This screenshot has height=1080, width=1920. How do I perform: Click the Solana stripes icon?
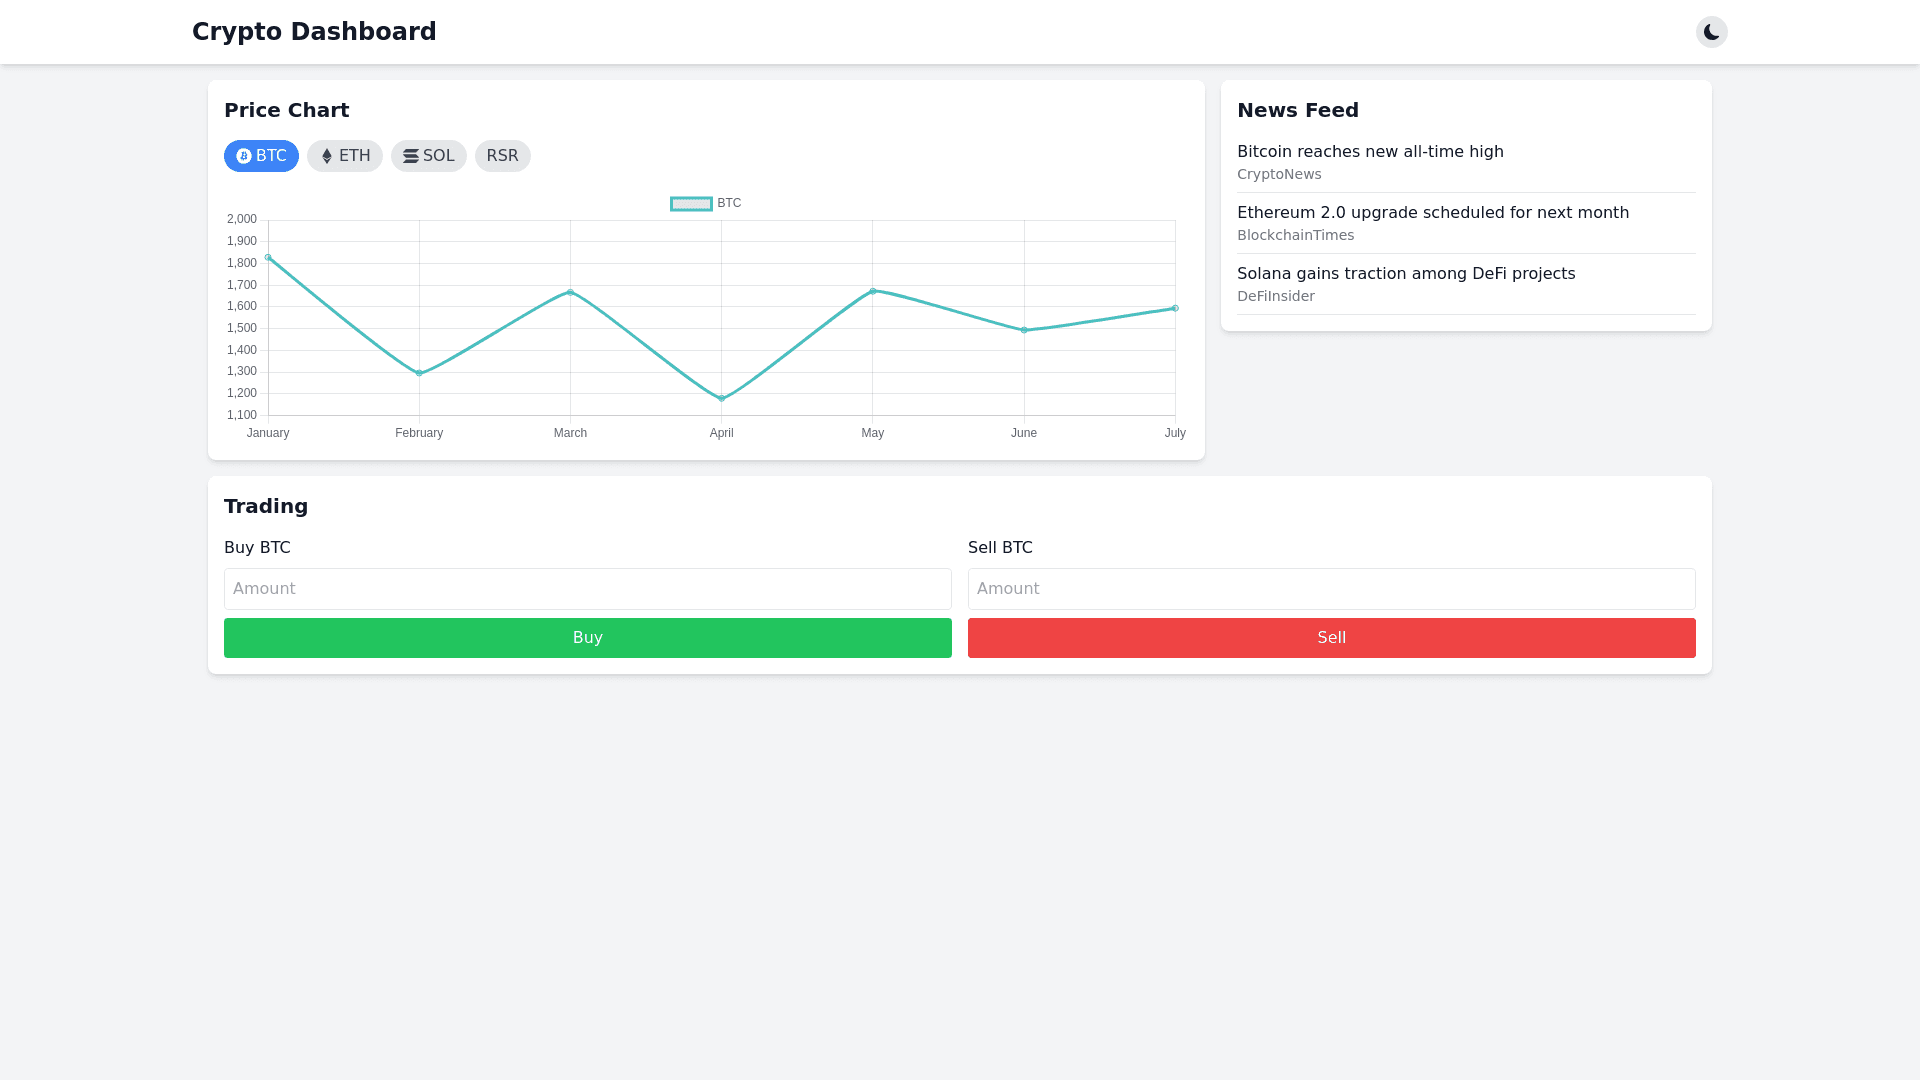click(x=411, y=156)
